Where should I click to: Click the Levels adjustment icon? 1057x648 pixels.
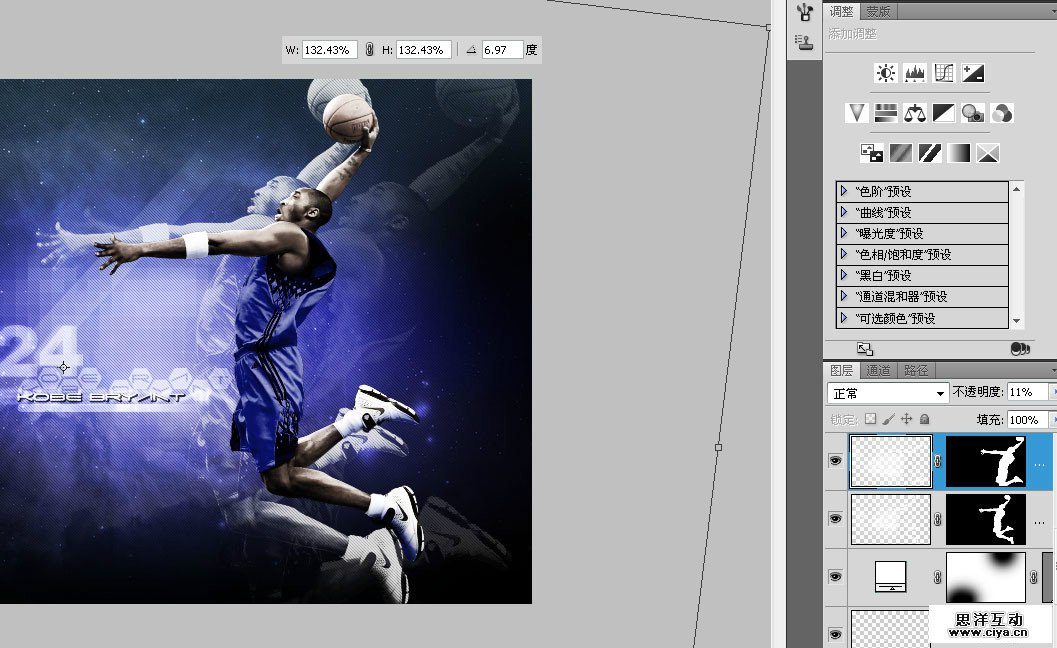click(915, 73)
